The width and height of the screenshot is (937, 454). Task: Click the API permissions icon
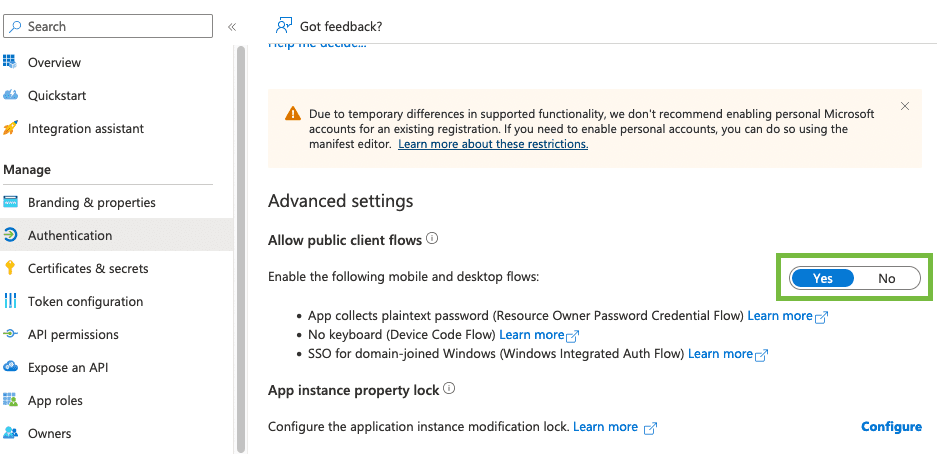coord(10,334)
